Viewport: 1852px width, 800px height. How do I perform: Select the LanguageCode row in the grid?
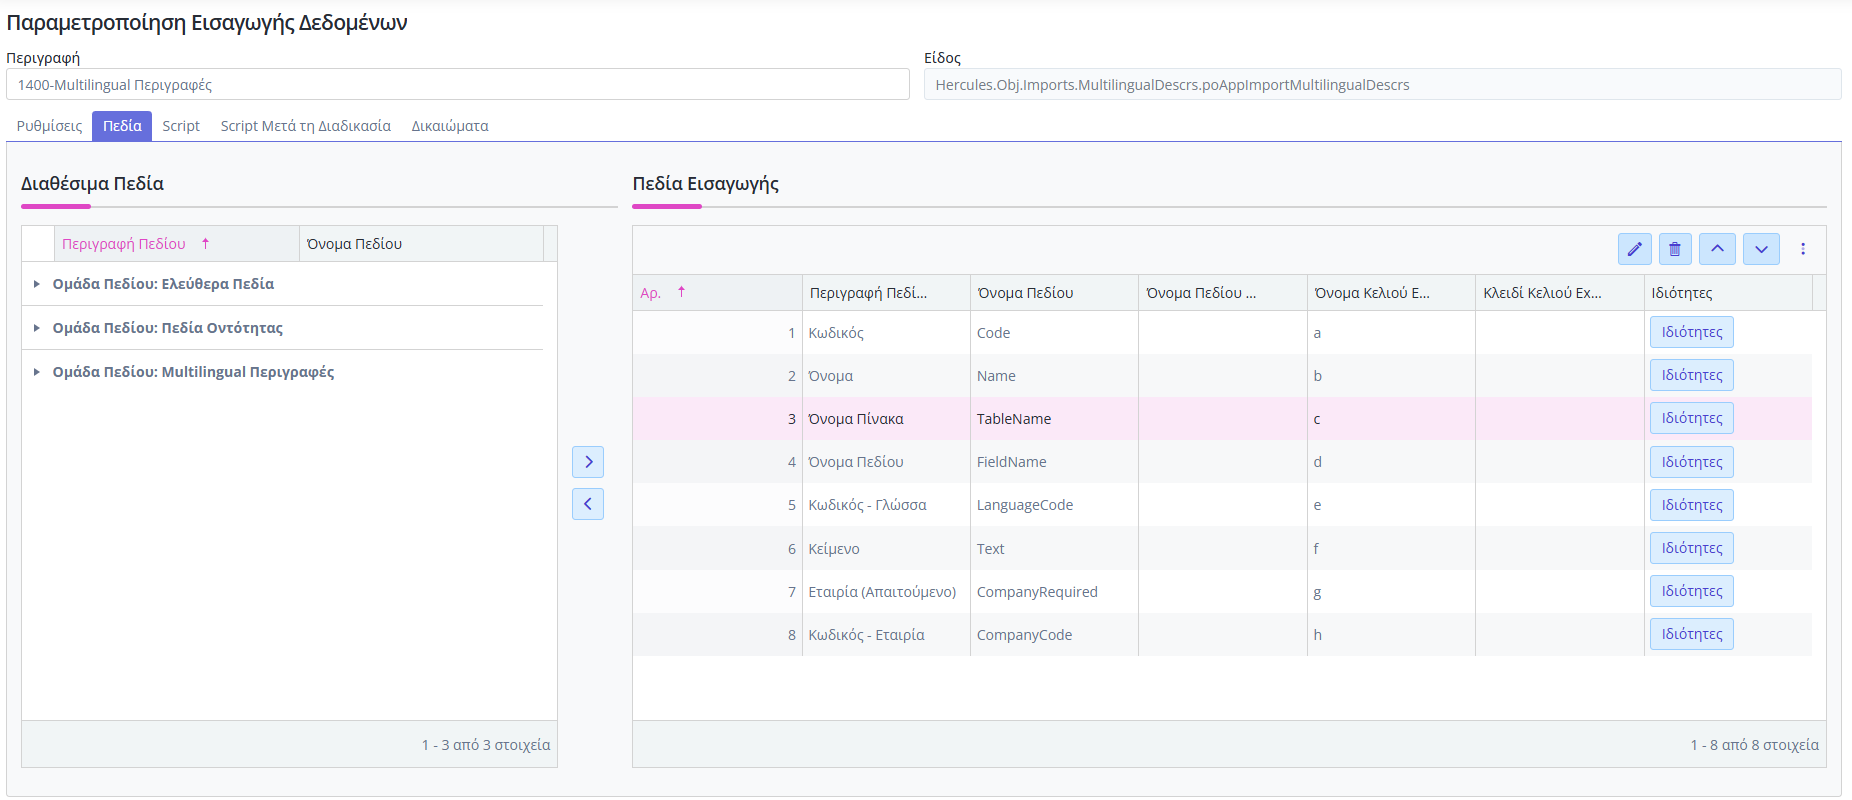pos(1024,505)
